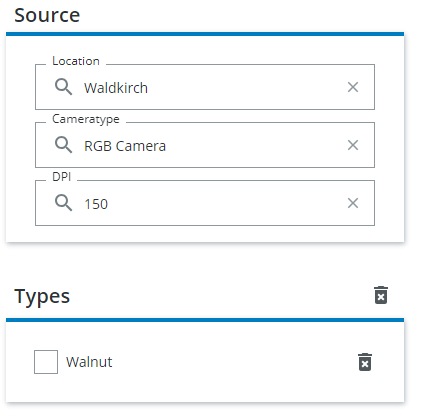Select the Walnut label text
The width and height of the screenshot is (424, 416).
pos(89,362)
